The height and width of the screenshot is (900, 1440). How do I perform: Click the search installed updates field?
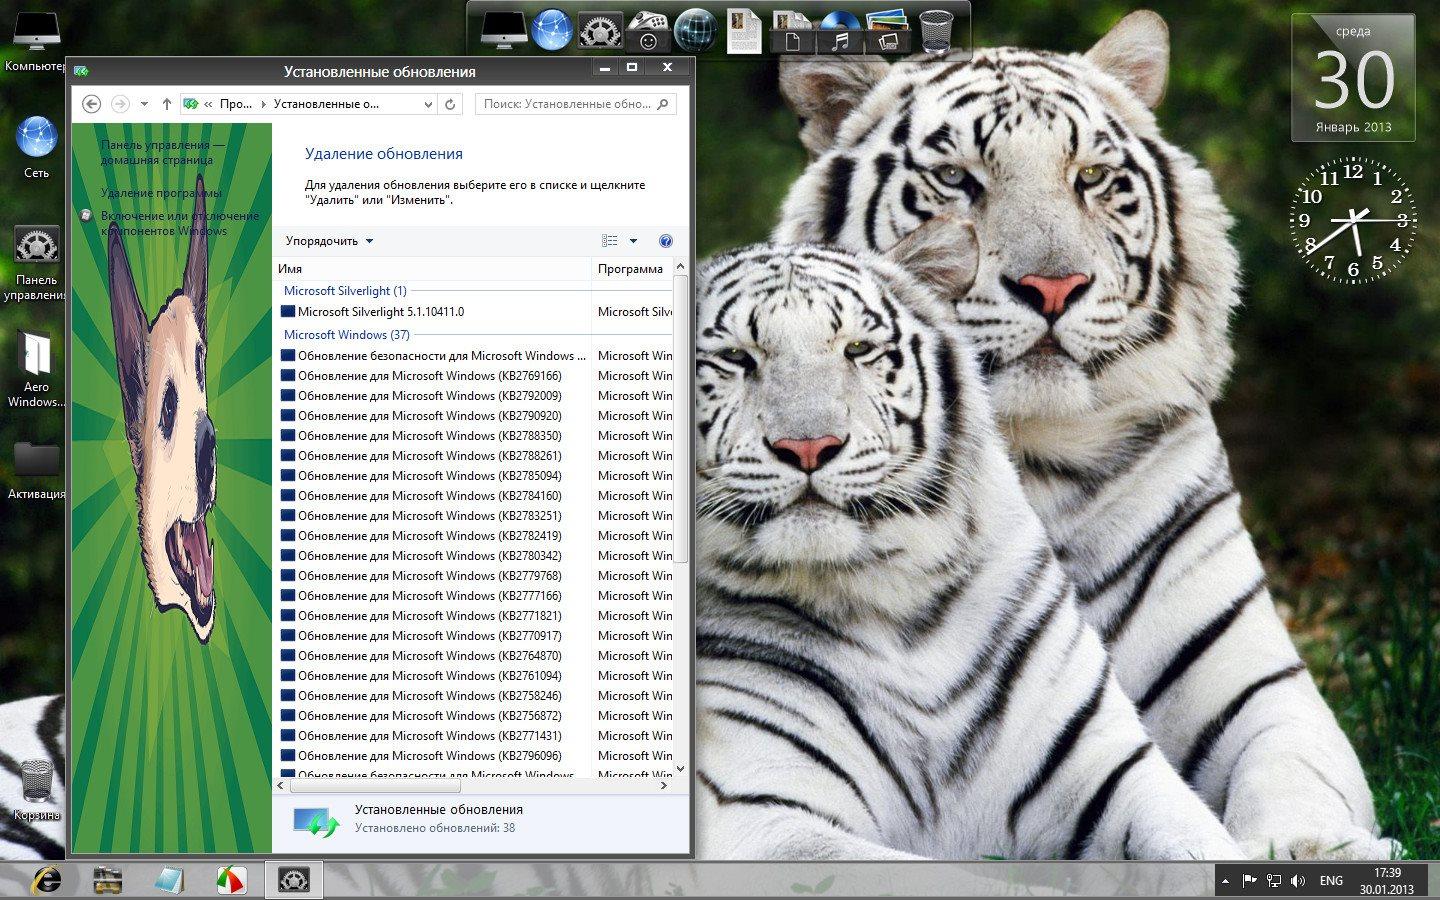click(568, 104)
